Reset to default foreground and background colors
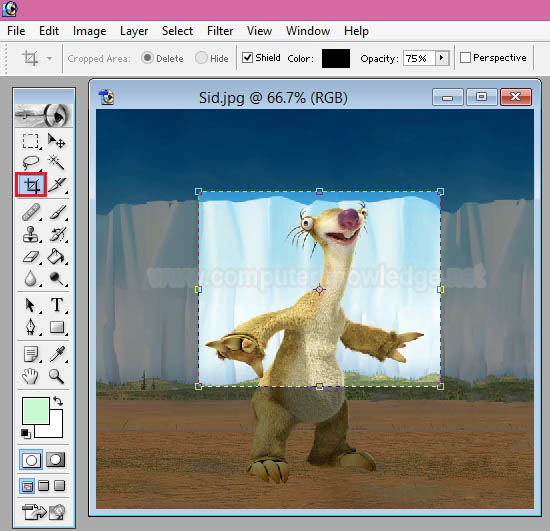The height and width of the screenshot is (531, 550). (x=26, y=434)
